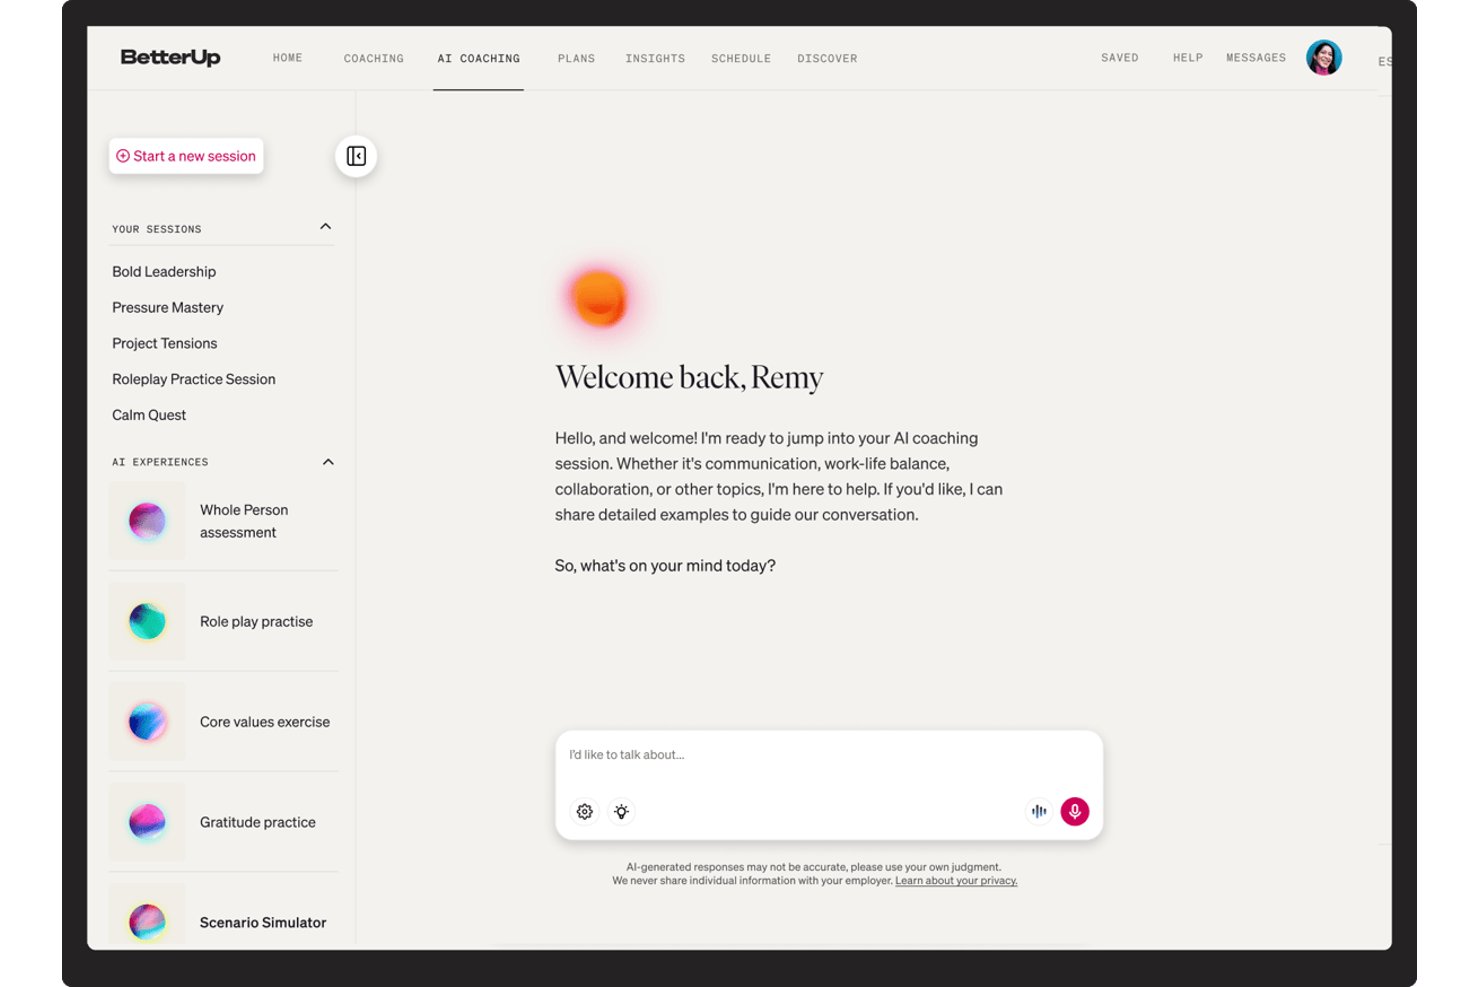The image size is (1480, 987).
Task: Open Saved items
Action: 1120,58
